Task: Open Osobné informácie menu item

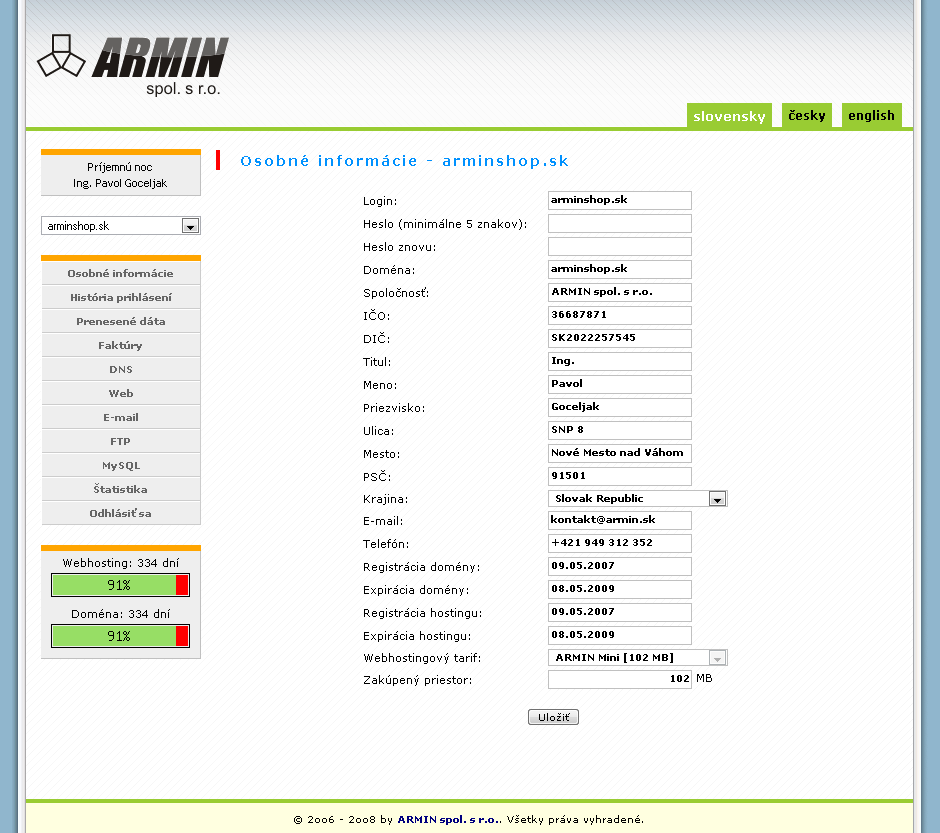Action: coord(120,273)
